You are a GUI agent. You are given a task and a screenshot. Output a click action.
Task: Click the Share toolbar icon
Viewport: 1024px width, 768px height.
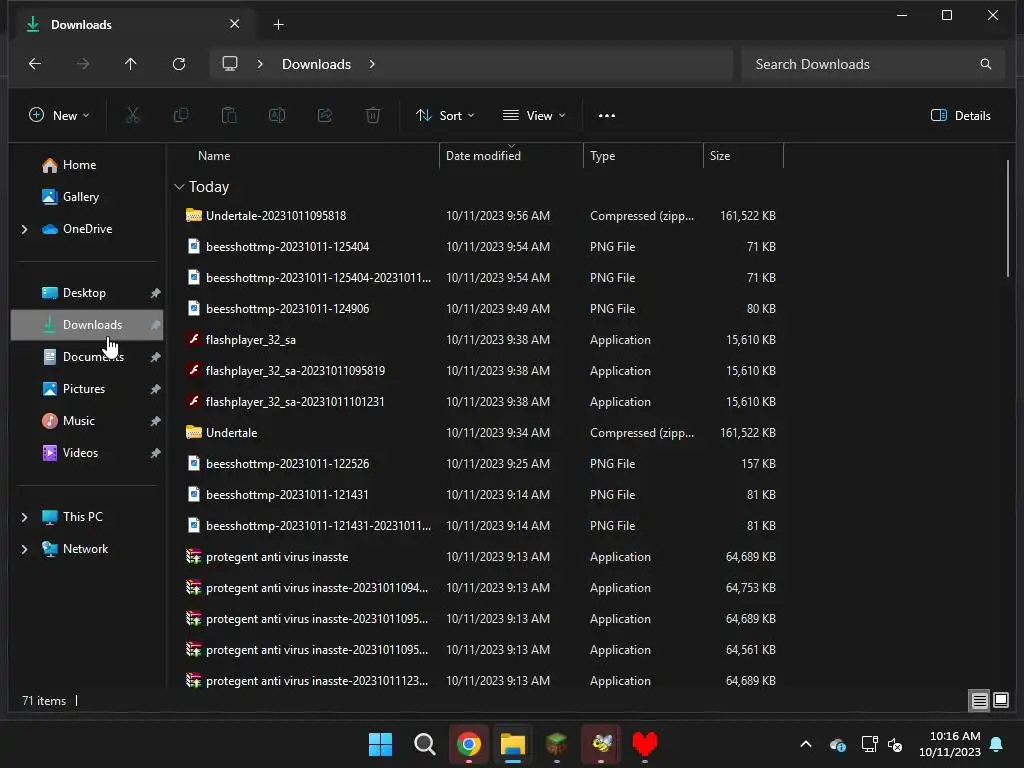tap(325, 116)
